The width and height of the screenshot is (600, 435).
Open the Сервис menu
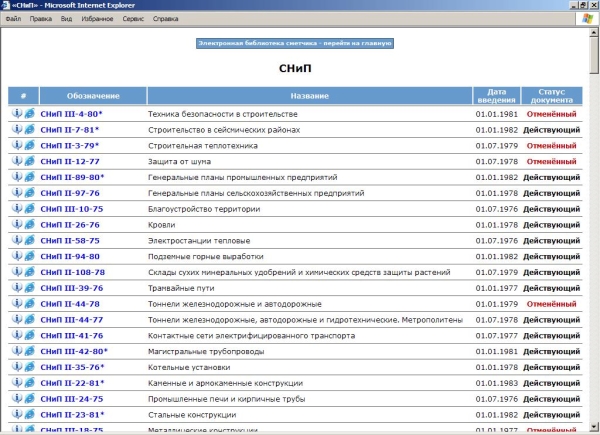click(x=133, y=18)
